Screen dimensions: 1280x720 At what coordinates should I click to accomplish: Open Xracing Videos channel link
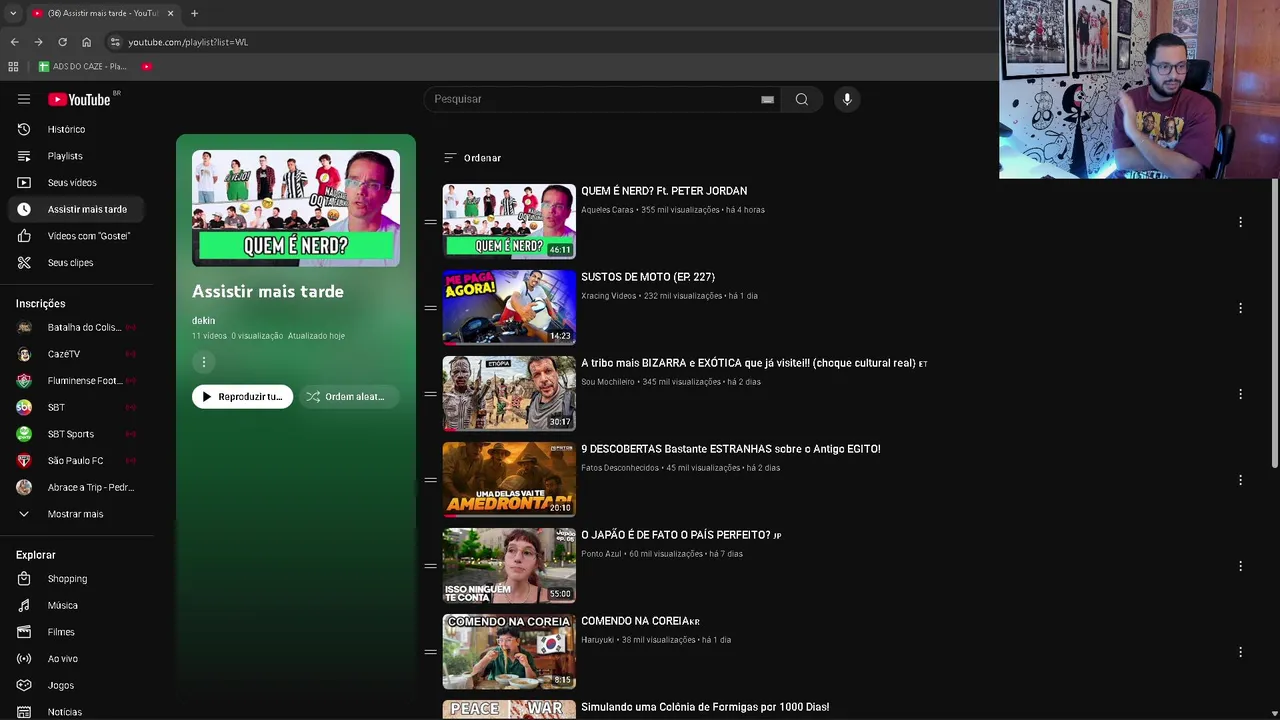click(x=608, y=296)
